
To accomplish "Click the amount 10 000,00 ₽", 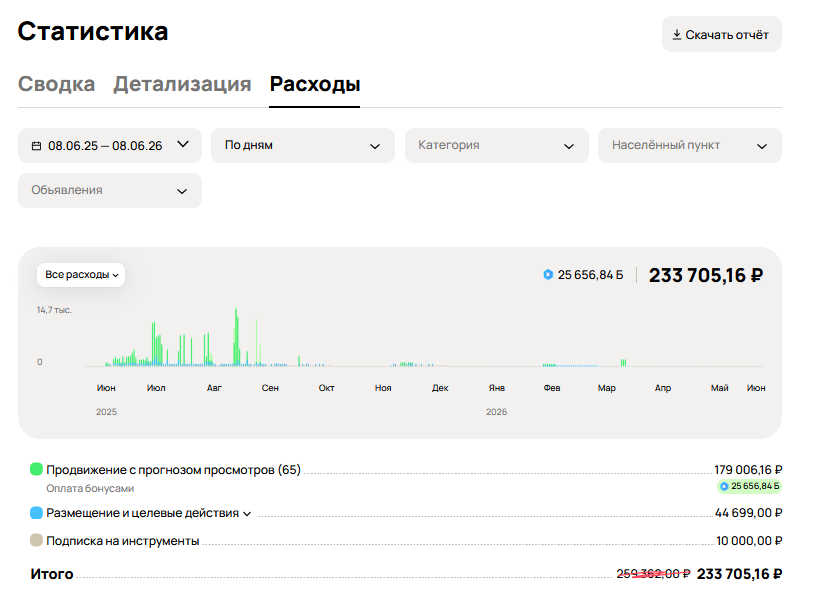I will click(x=749, y=541).
